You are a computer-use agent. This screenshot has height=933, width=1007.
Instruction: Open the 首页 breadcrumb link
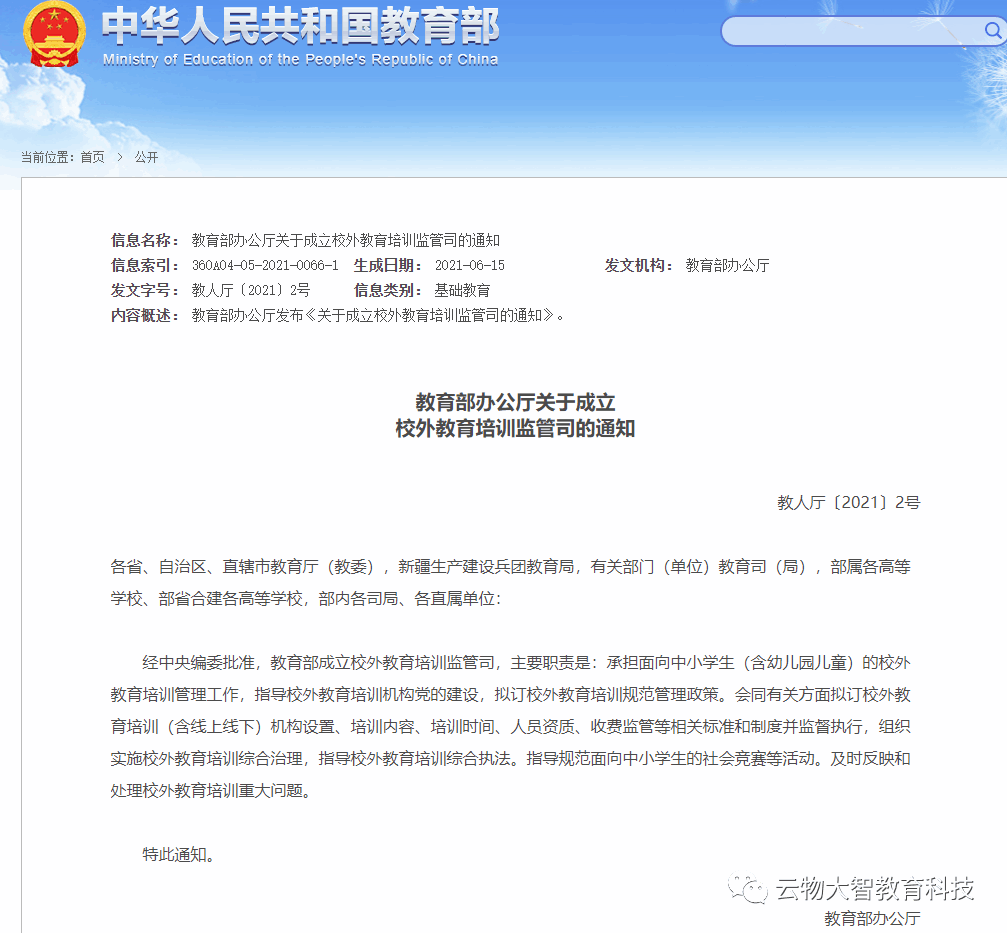tap(91, 156)
